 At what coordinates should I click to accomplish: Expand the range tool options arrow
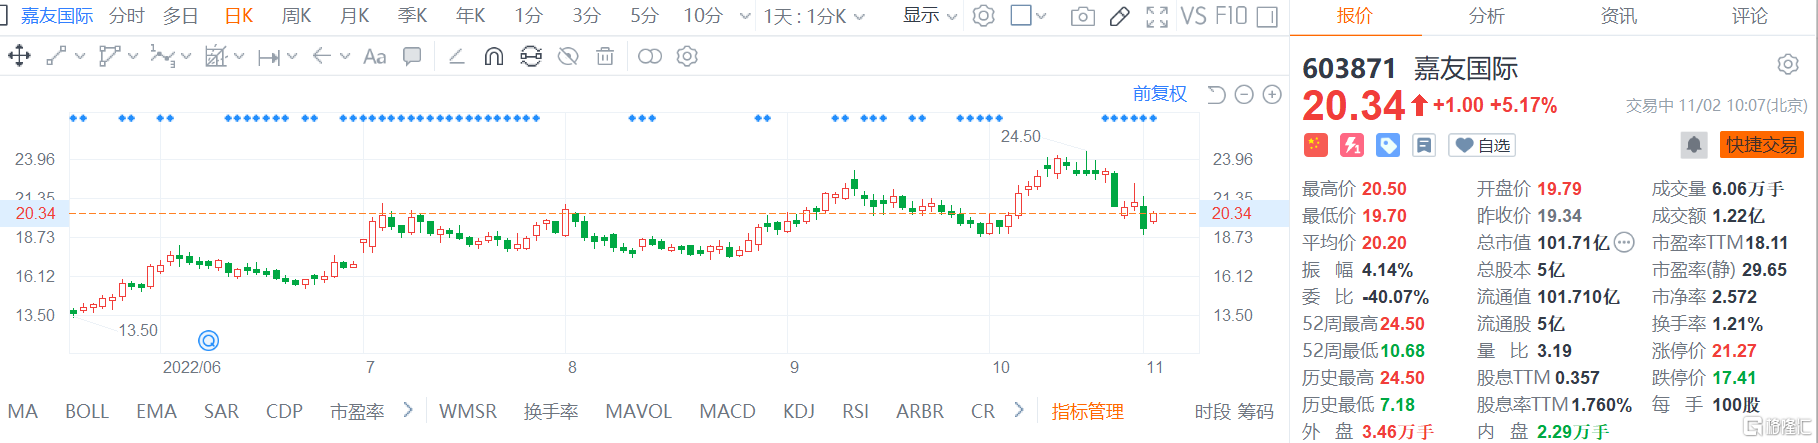tap(291, 57)
